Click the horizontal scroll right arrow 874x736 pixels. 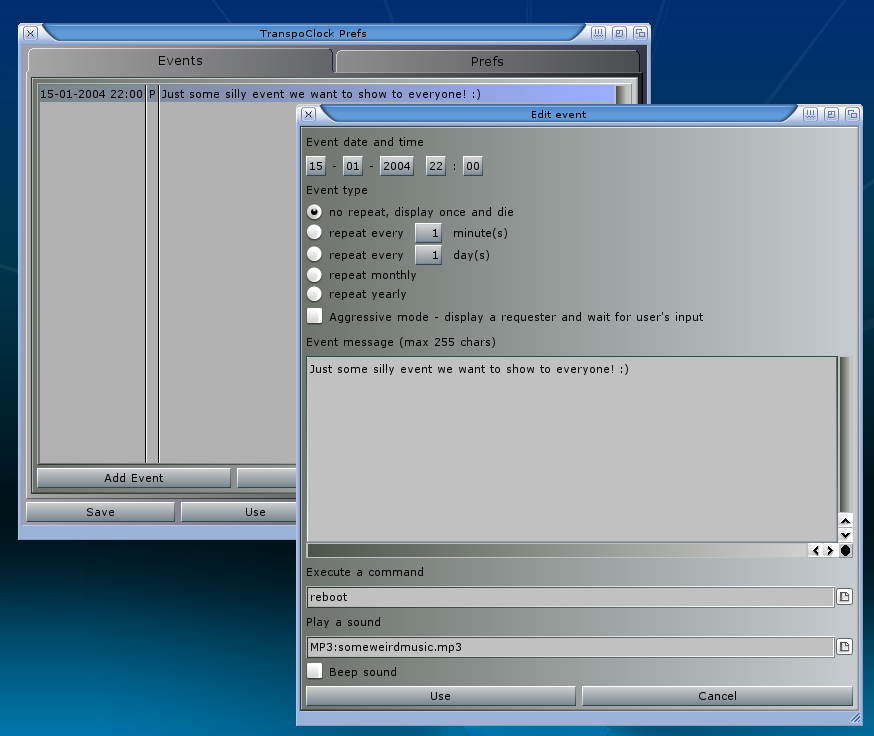coord(830,550)
